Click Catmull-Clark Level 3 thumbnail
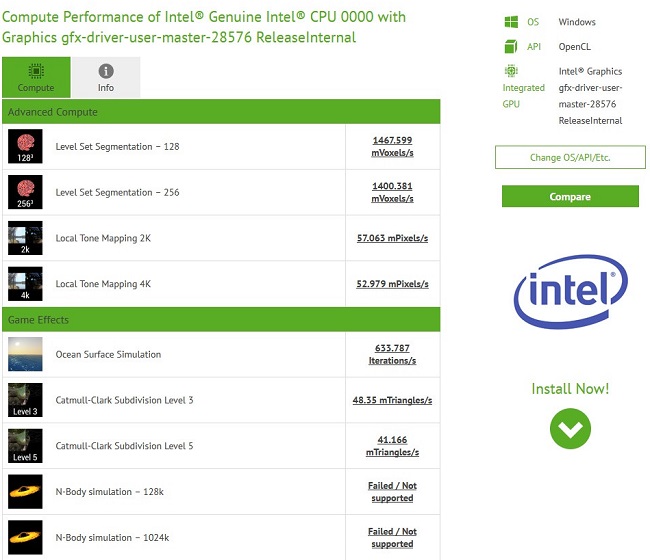Image resolution: width=650 pixels, height=560 pixels. point(25,400)
